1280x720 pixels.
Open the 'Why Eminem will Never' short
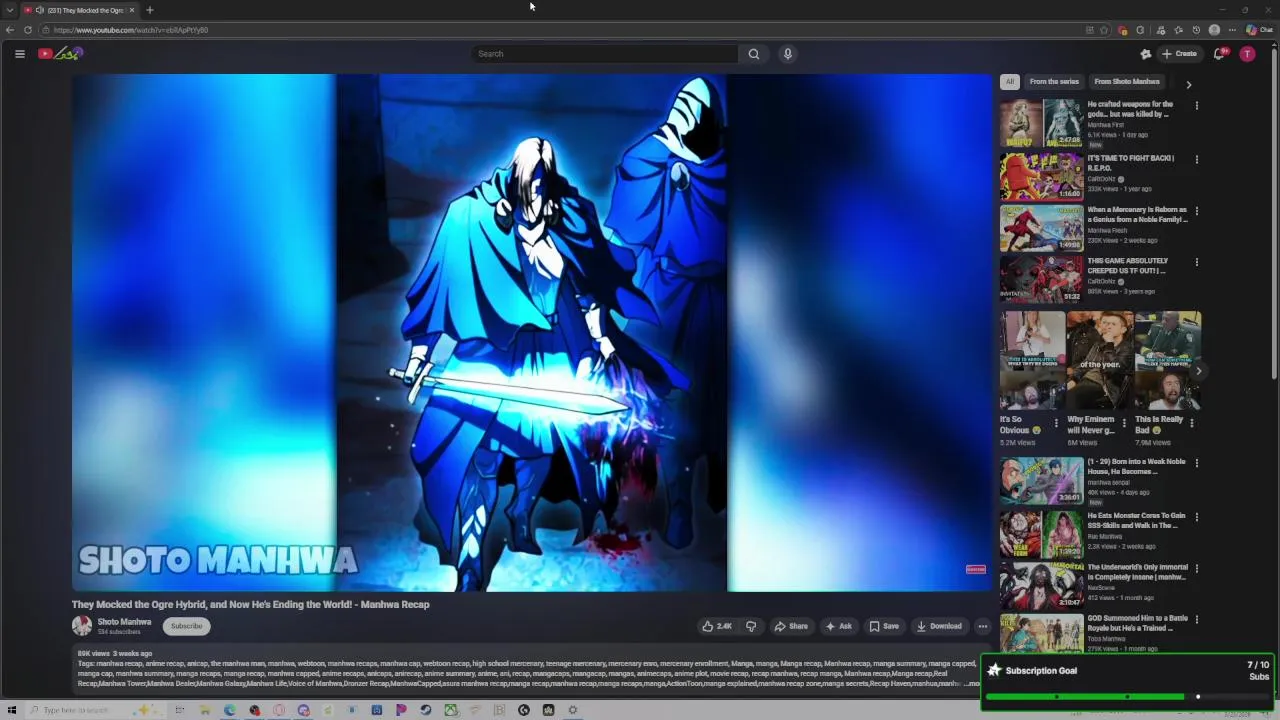1099,360
